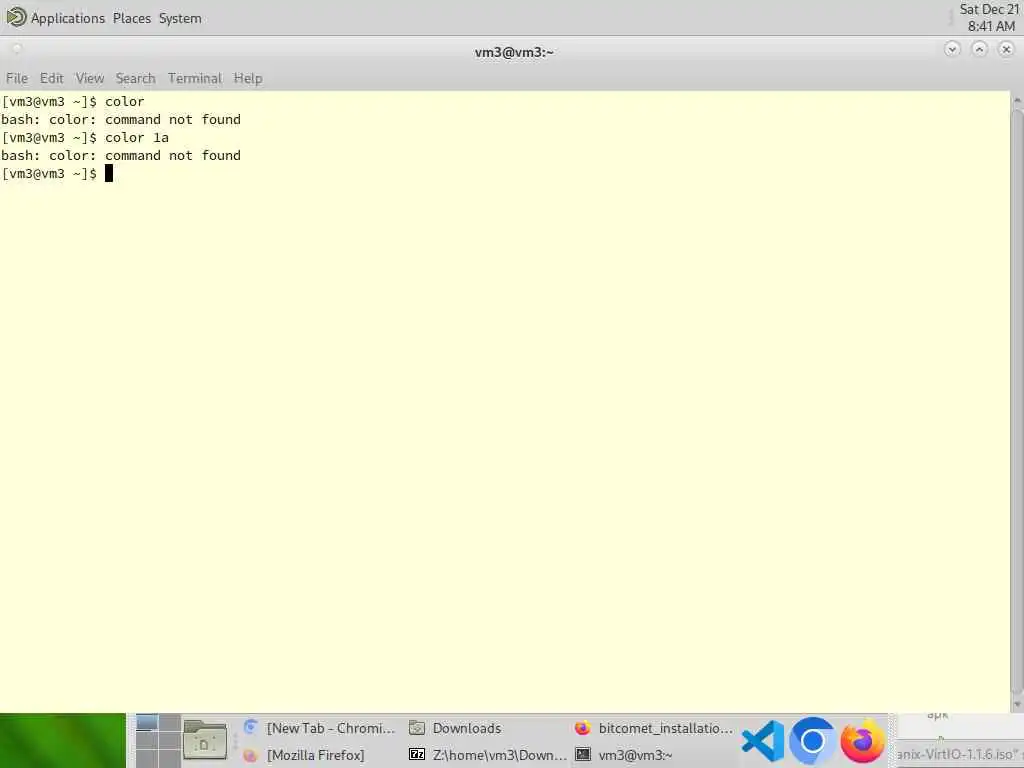This screenshot has height=768, width=1024.
Task: Launch Firefox from the panel launcher
Action: tap(862, 741)
